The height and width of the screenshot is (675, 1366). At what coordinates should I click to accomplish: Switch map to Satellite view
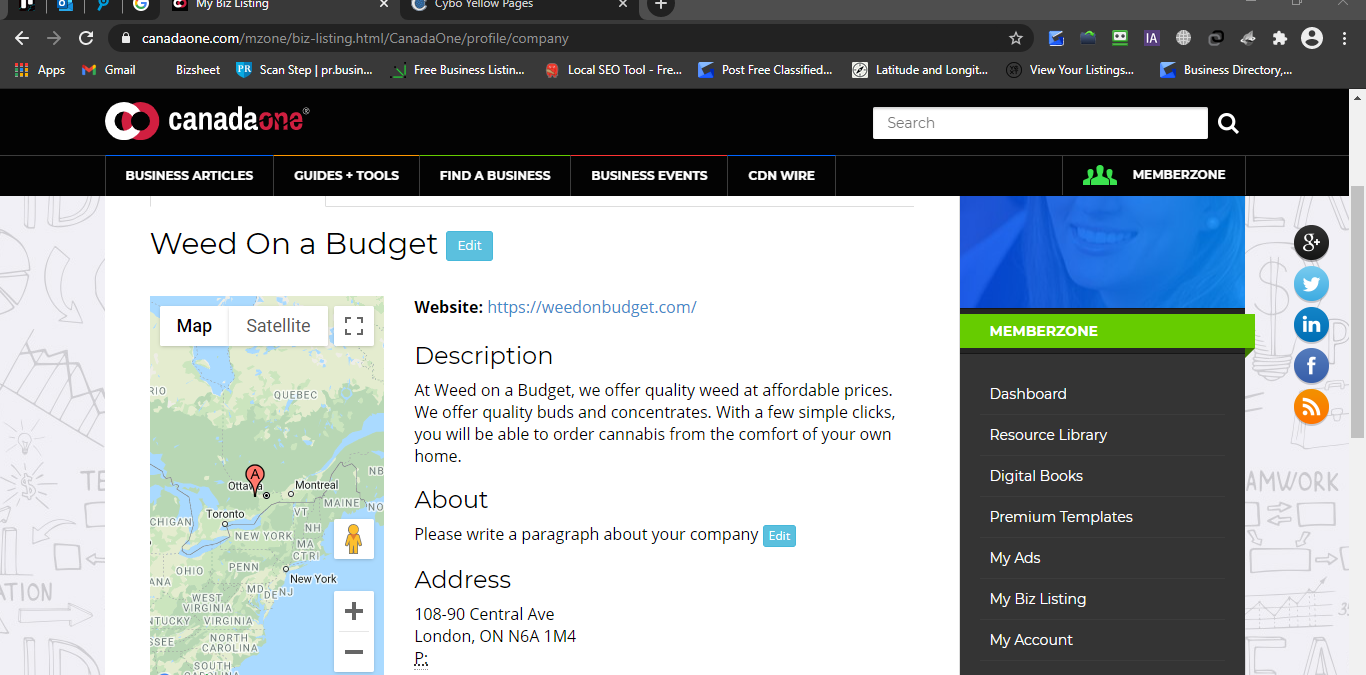tap(278, 326)
